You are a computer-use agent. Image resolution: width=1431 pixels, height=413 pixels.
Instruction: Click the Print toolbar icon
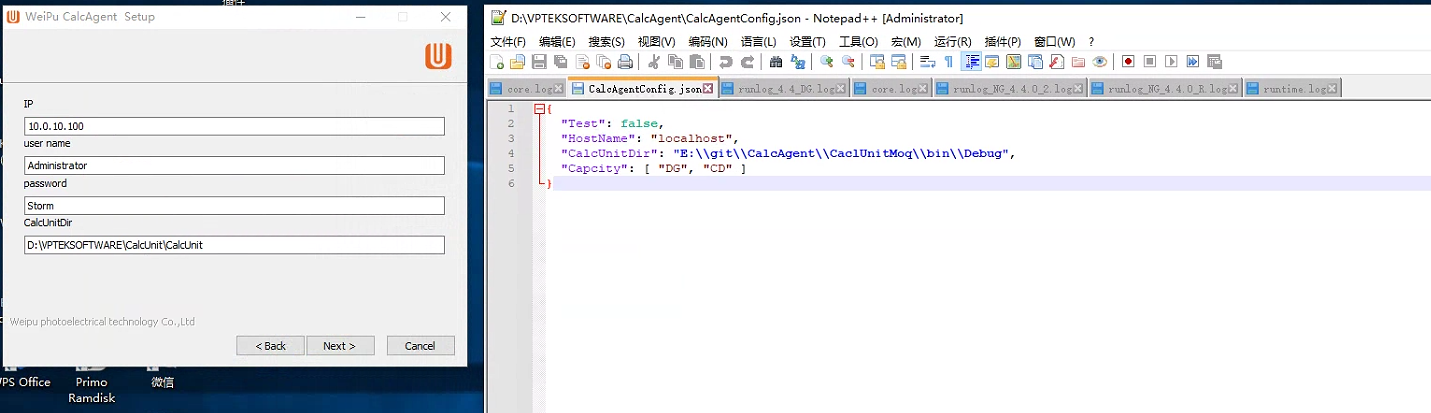(x=625, y=61)
